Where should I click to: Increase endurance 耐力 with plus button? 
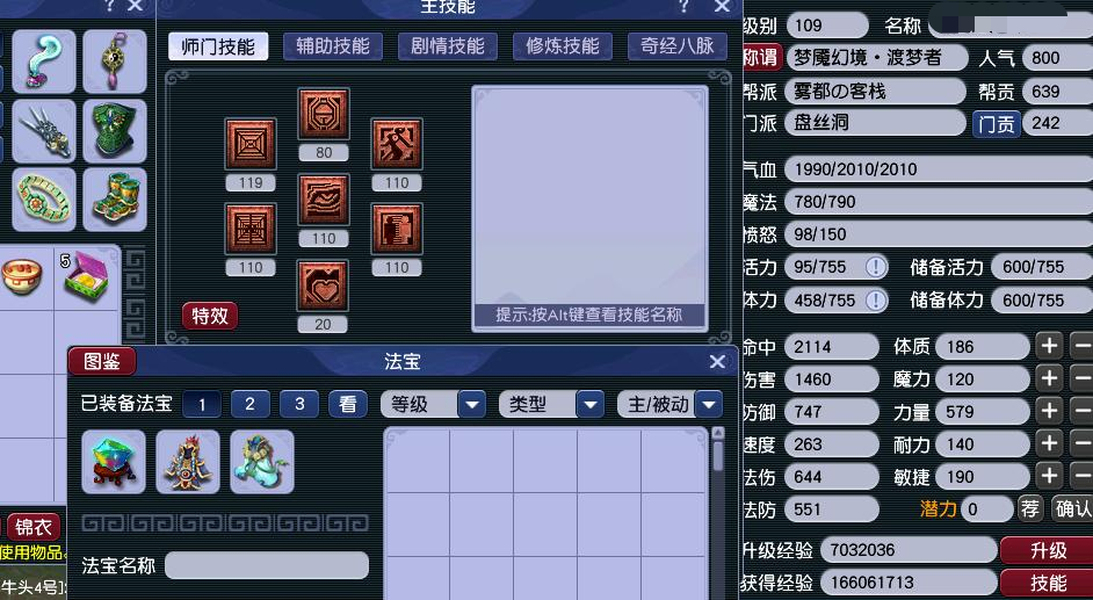coord(1049,444)
